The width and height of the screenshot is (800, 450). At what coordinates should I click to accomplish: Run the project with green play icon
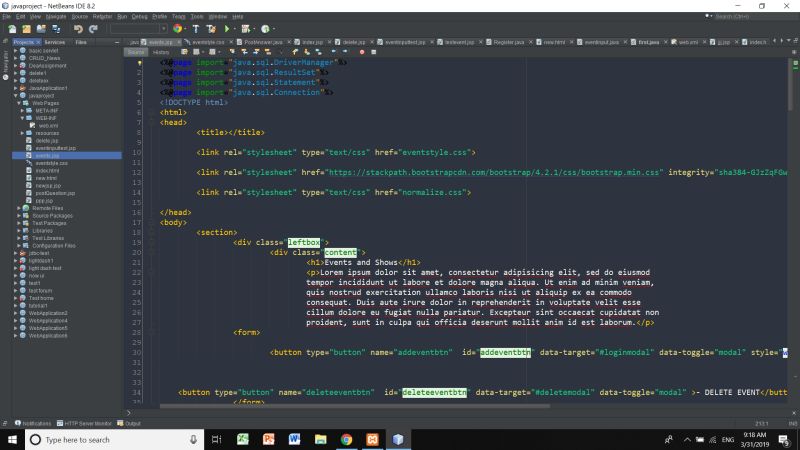pyautogui.click(x=227, y=29)
